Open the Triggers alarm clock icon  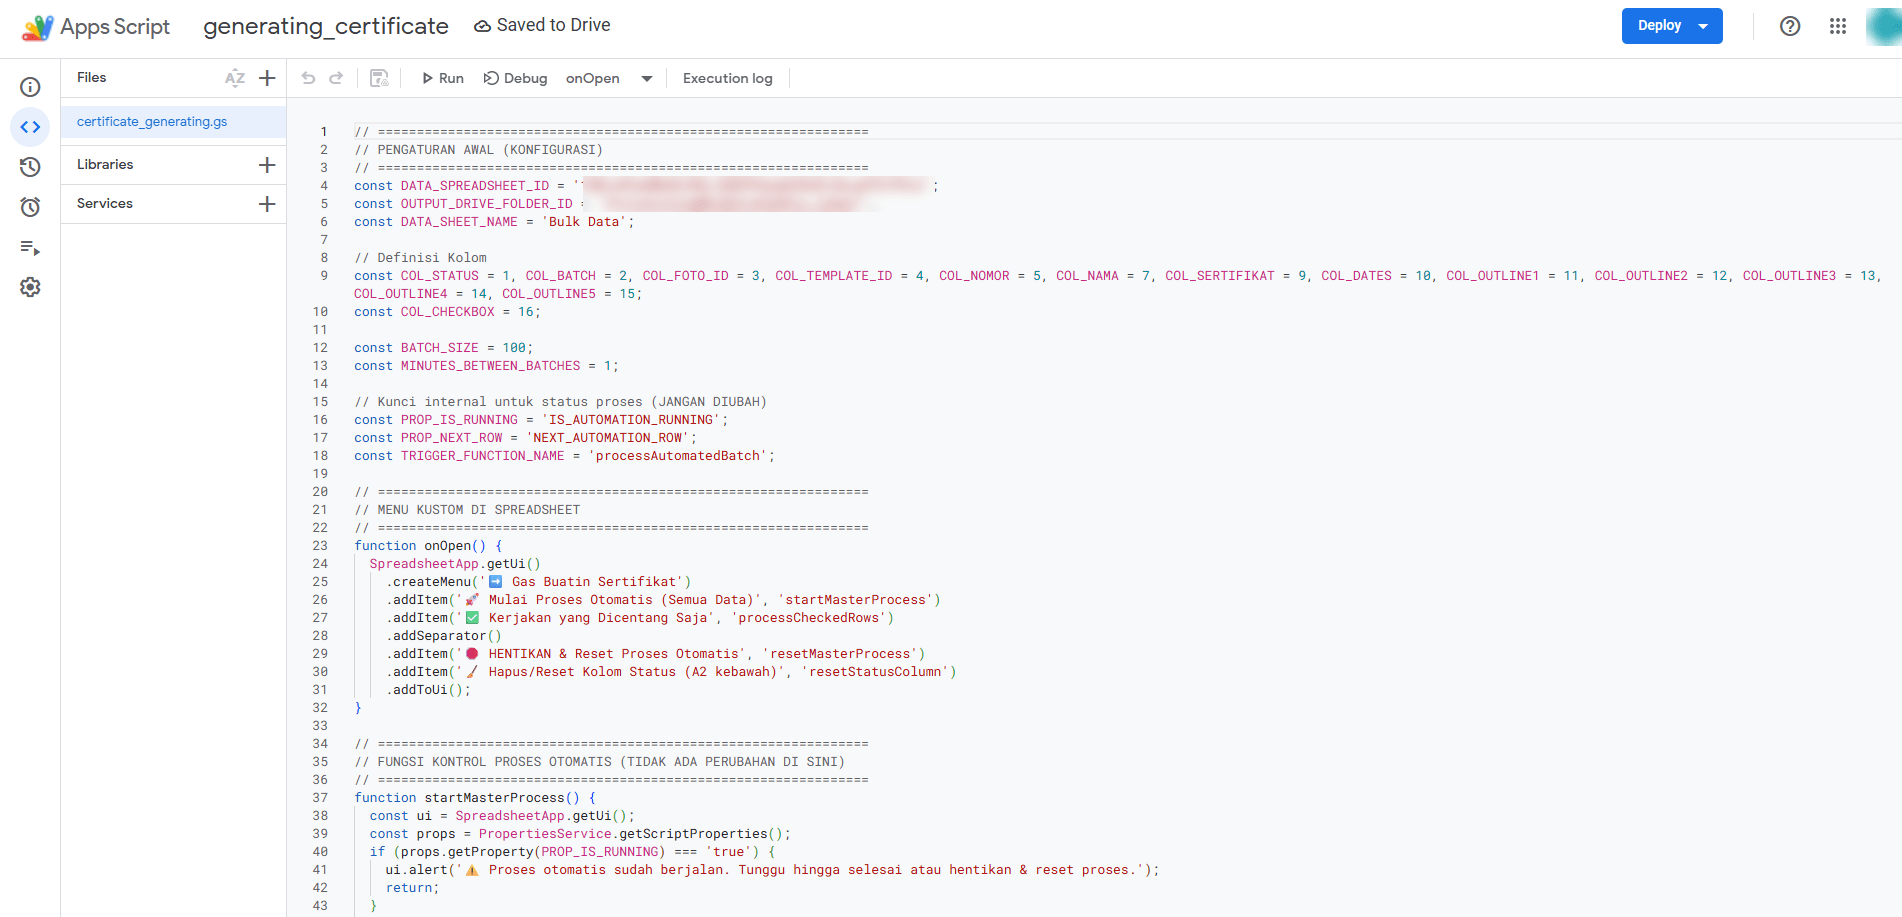pos(30,207)
